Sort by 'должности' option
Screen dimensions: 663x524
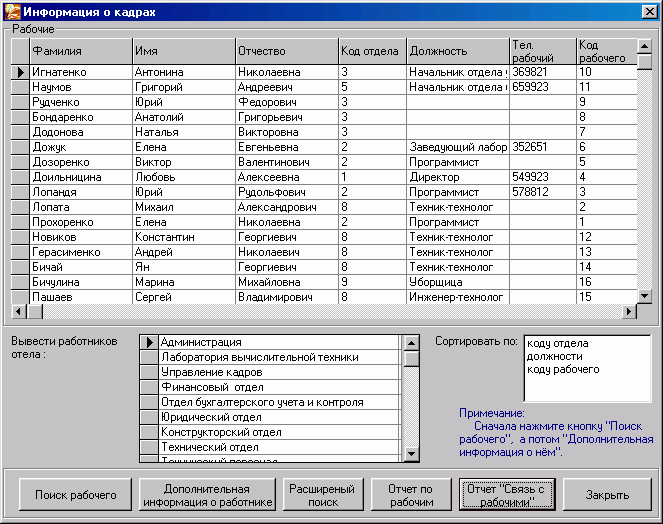[x=554, y=356]
